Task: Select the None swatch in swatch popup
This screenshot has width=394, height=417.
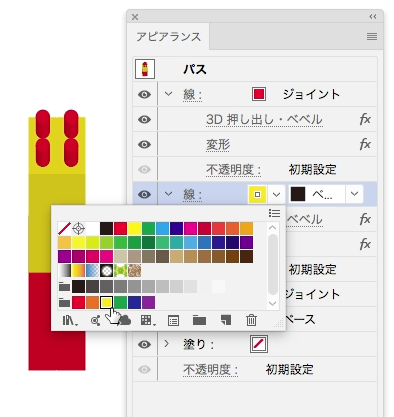Action: 64,229
